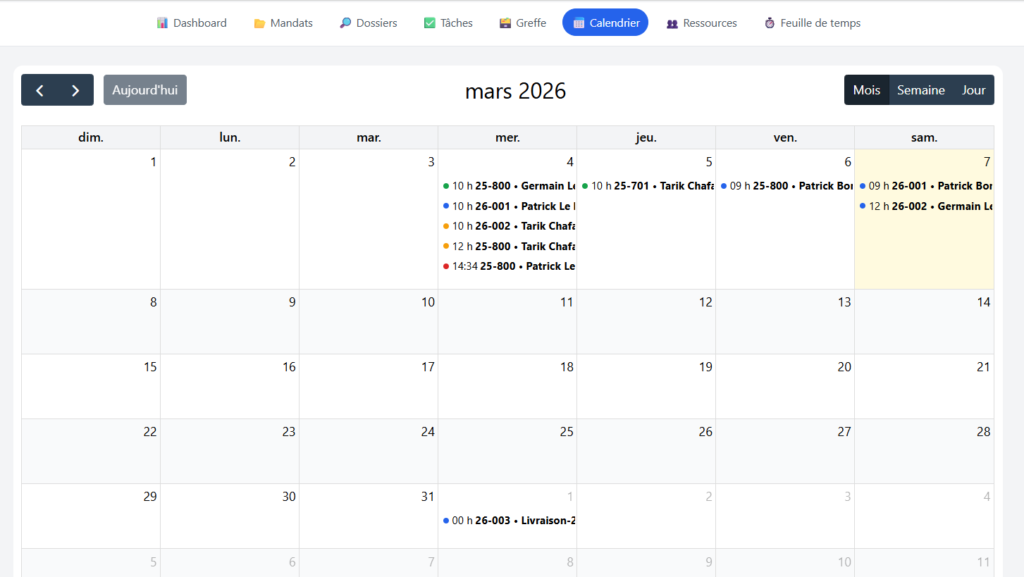Click the Dossiers magnifier icon
The width and height of the screenshot is (1024, 577).
tap(345, 23)
